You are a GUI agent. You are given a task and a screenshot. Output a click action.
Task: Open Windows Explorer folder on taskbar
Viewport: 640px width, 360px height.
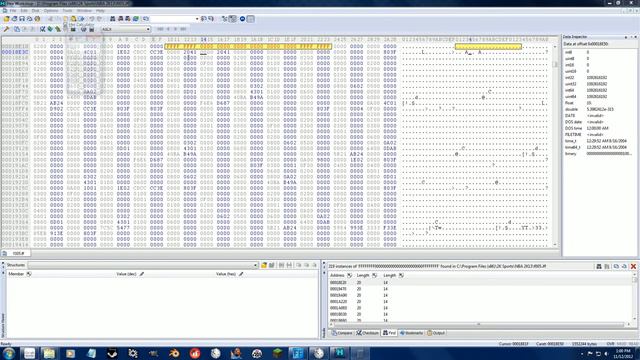click(49, 353)
